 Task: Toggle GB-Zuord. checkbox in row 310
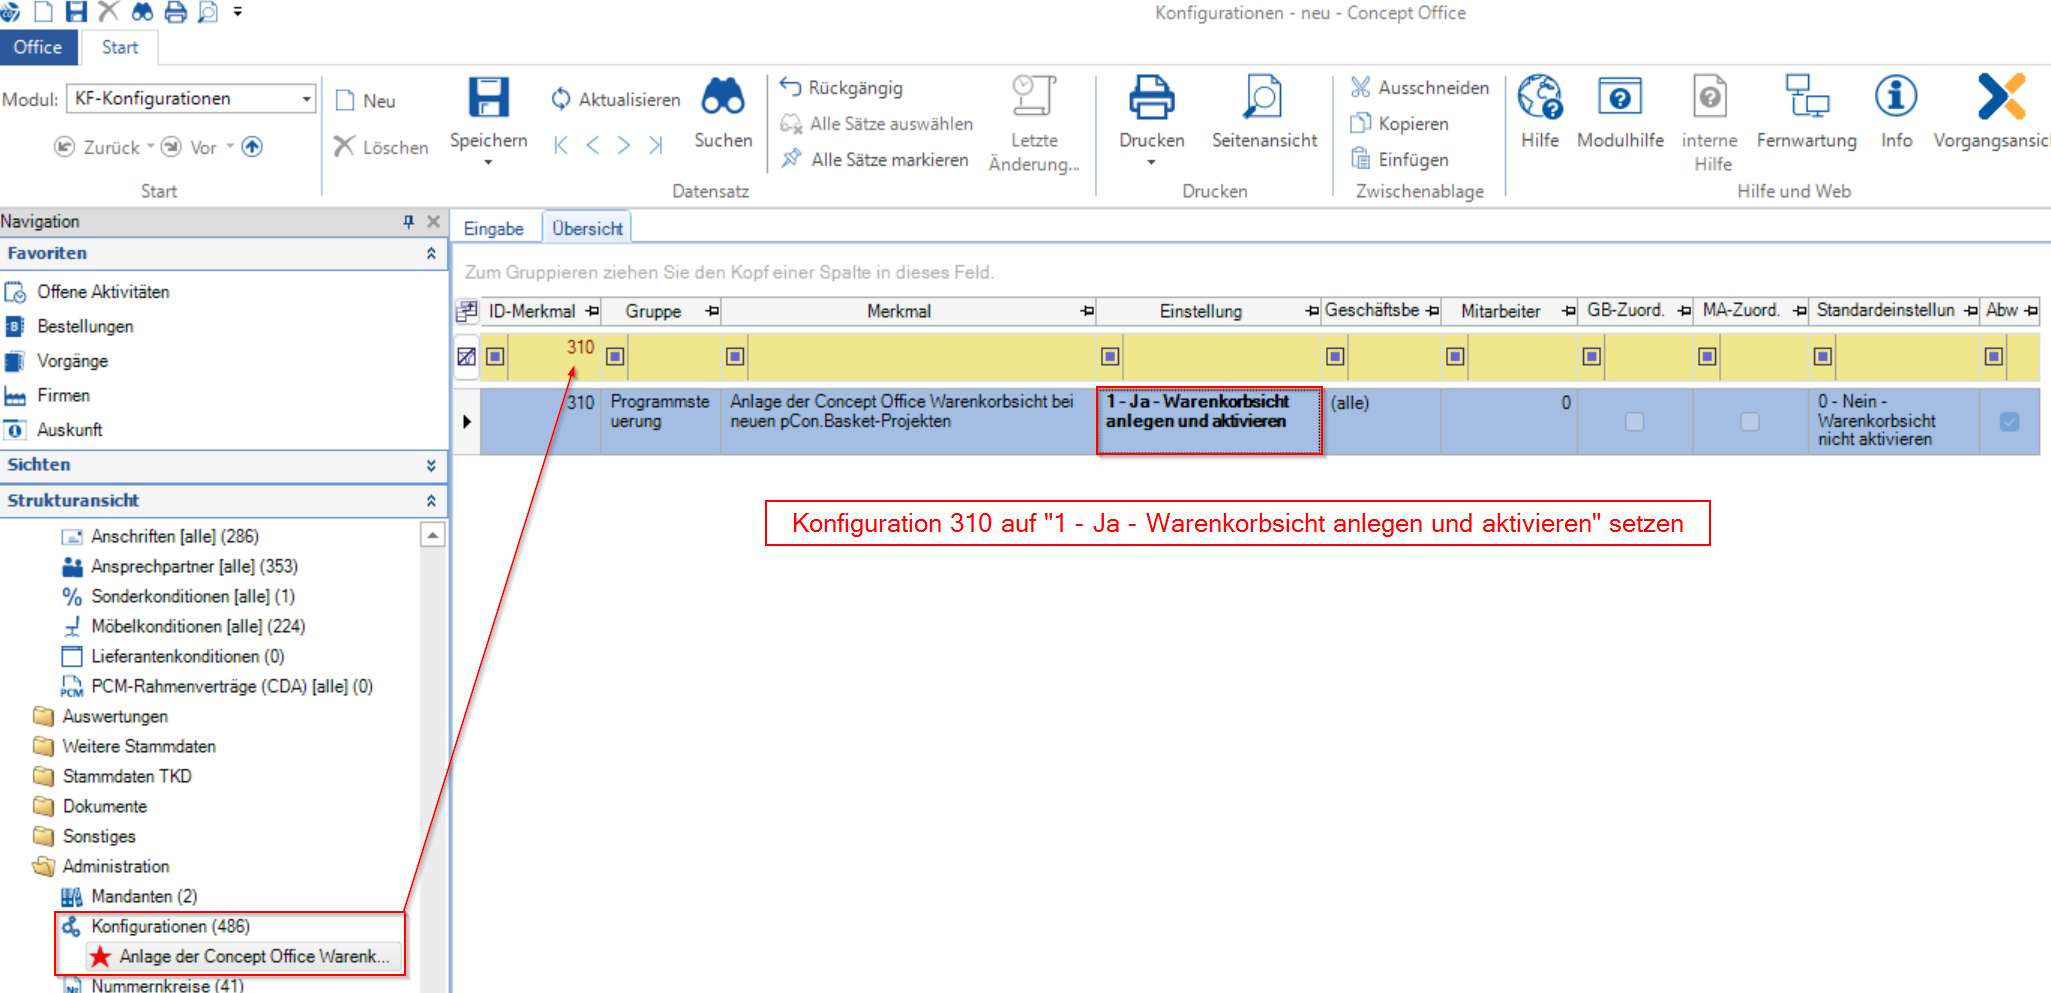(x=1634, y=421)
